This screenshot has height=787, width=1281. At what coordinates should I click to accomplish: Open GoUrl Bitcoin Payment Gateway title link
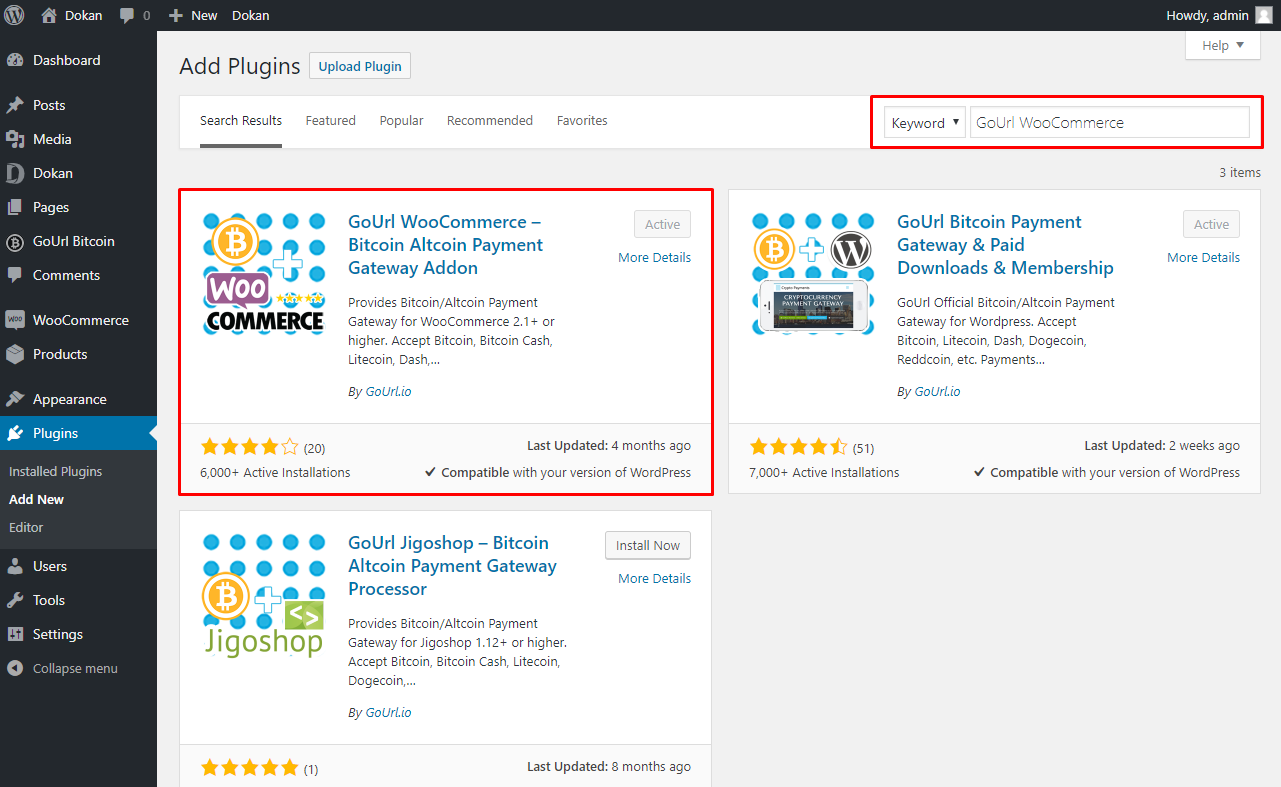click(1005, 245)
